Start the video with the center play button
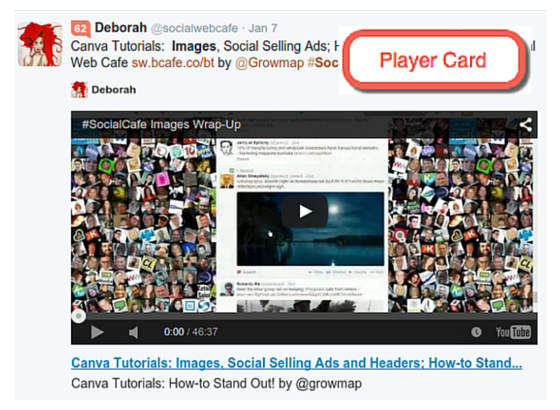Image resolution: width=560 pixels, height=410 pixels. (305, 211)
